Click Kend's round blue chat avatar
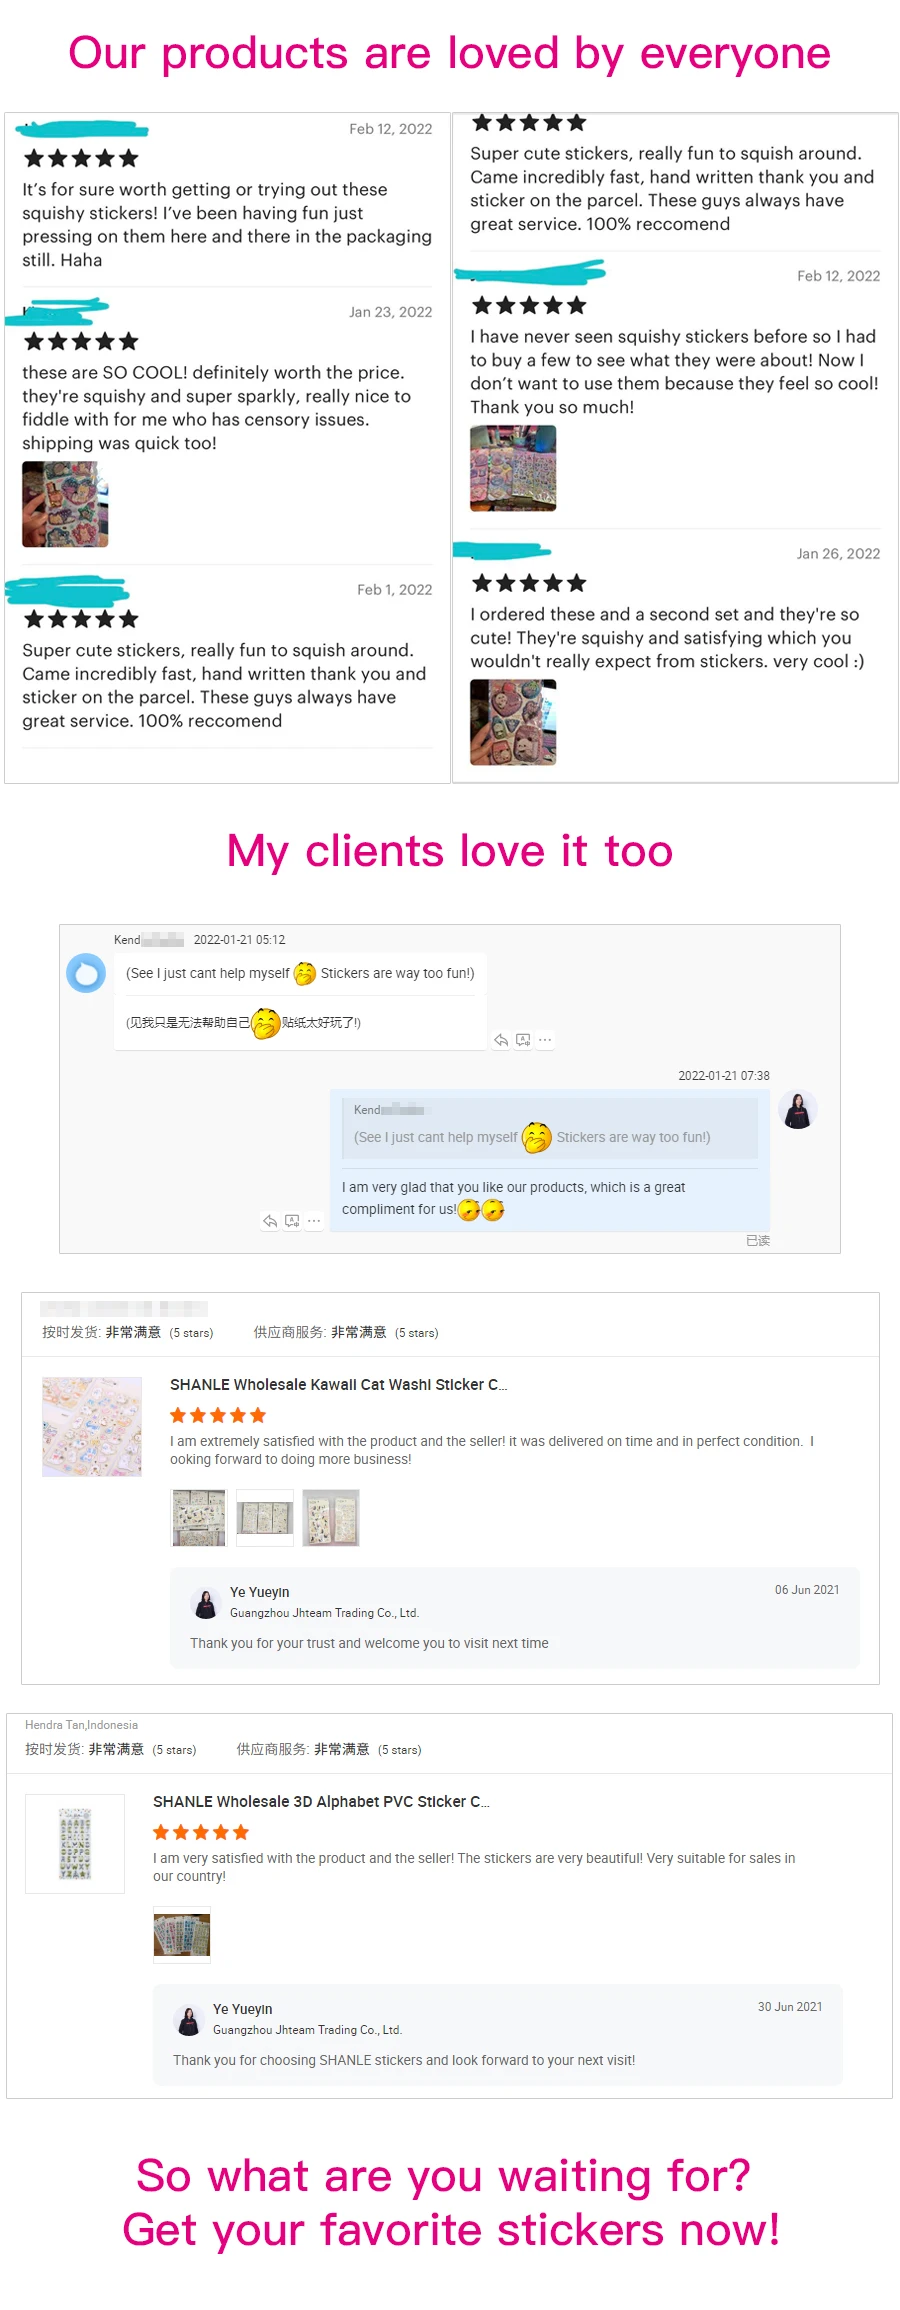The width and height of the screenshot is (900, 2310). (x=86, y=973)
